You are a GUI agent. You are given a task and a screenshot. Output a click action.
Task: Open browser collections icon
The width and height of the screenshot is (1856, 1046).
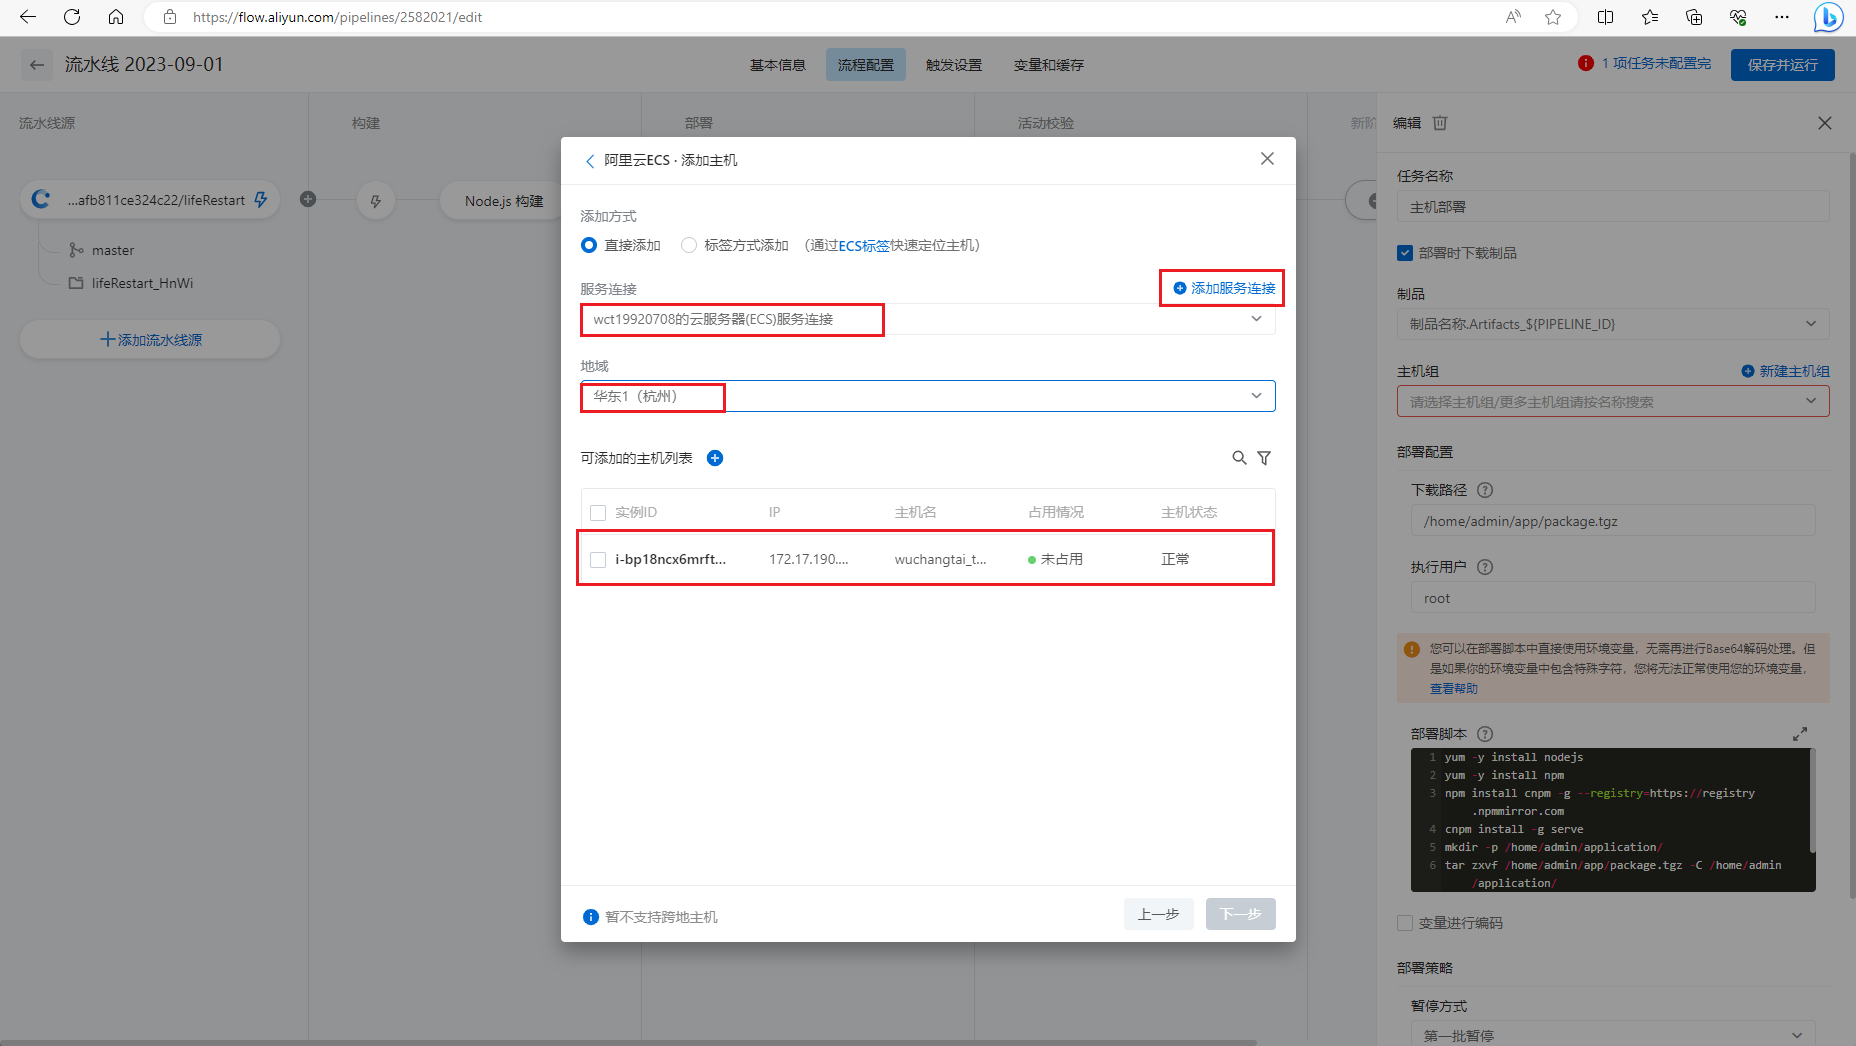pyautogui.click(x=1694, y=17)
